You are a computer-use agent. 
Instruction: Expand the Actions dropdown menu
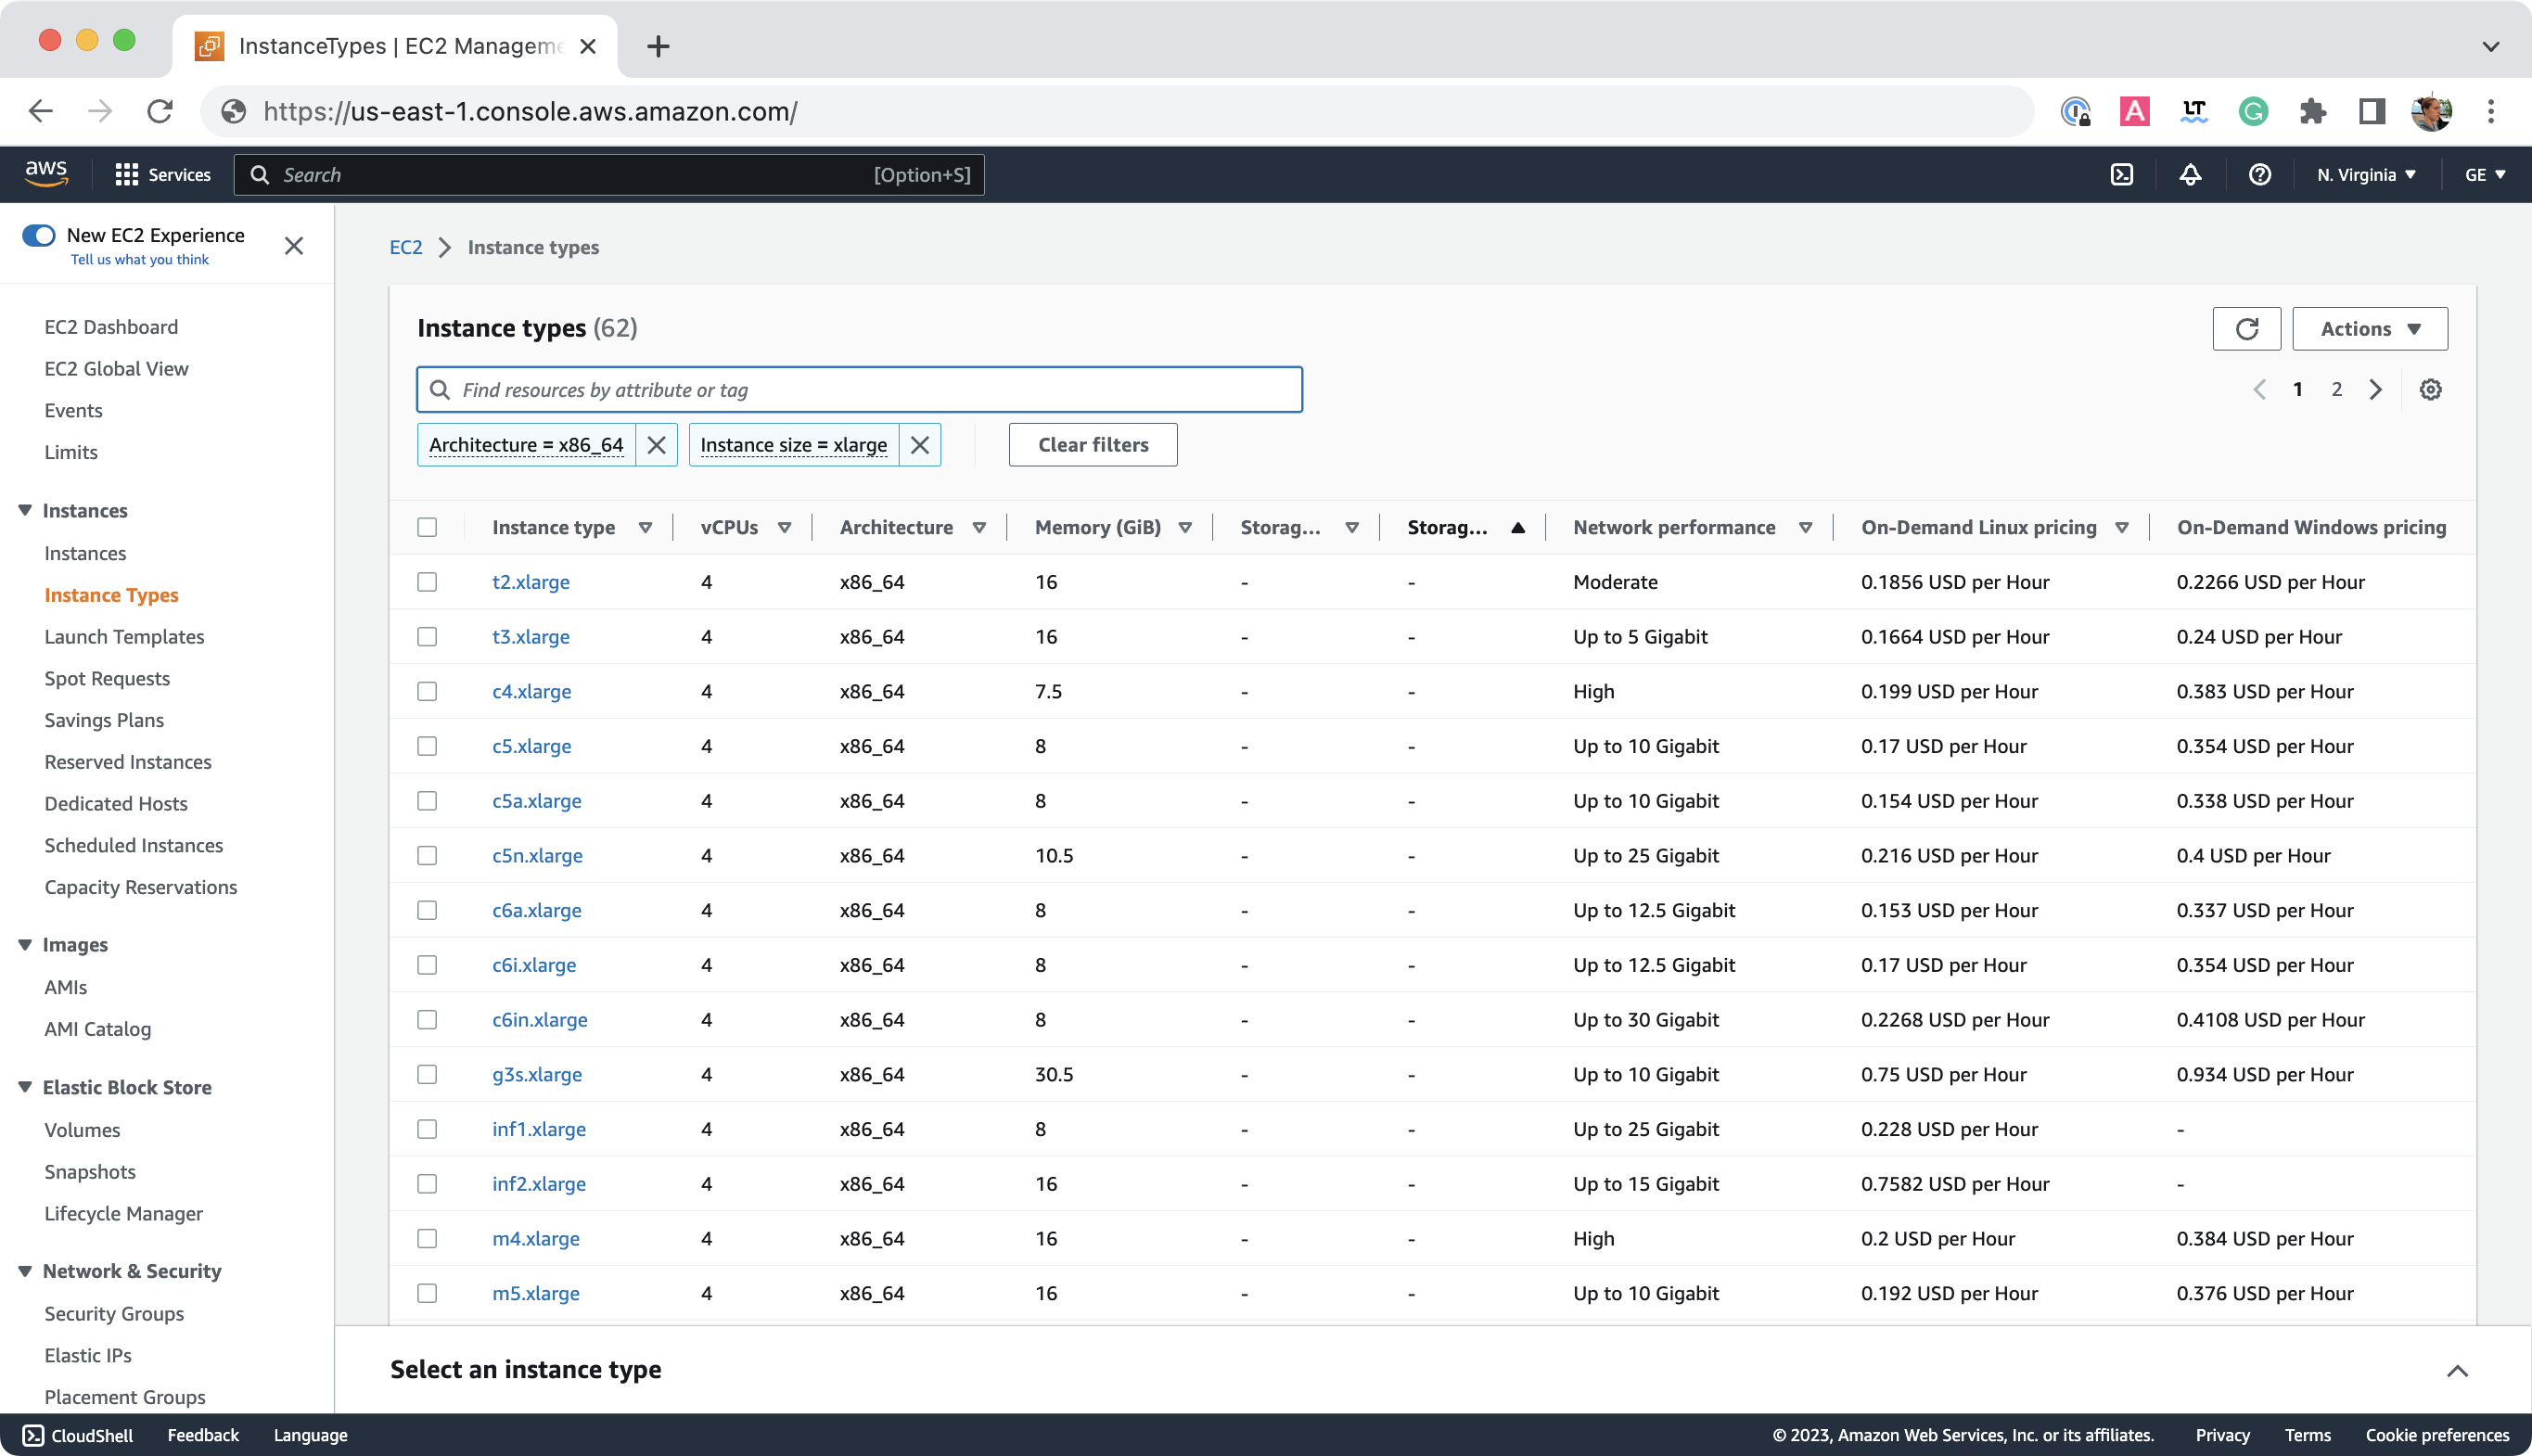pos(2369,329)
